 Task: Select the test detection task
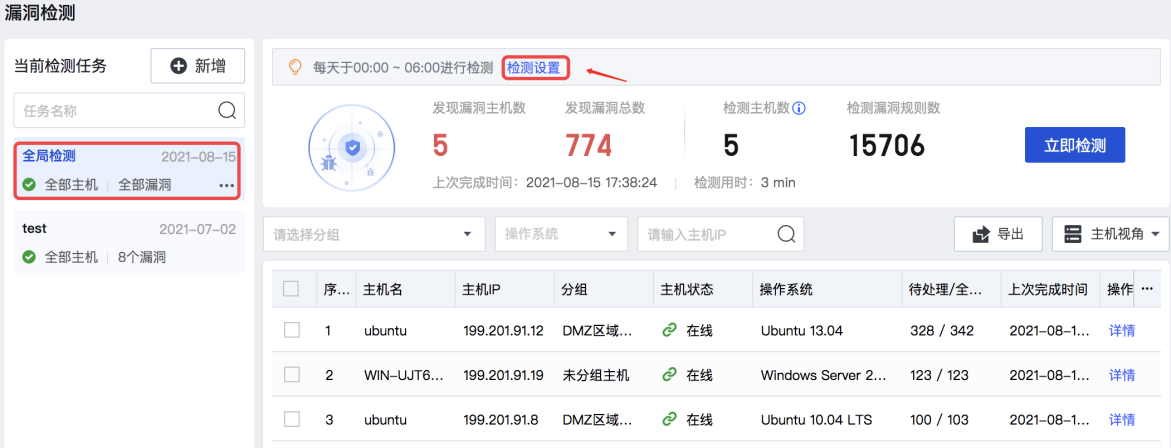pos(129,243)
